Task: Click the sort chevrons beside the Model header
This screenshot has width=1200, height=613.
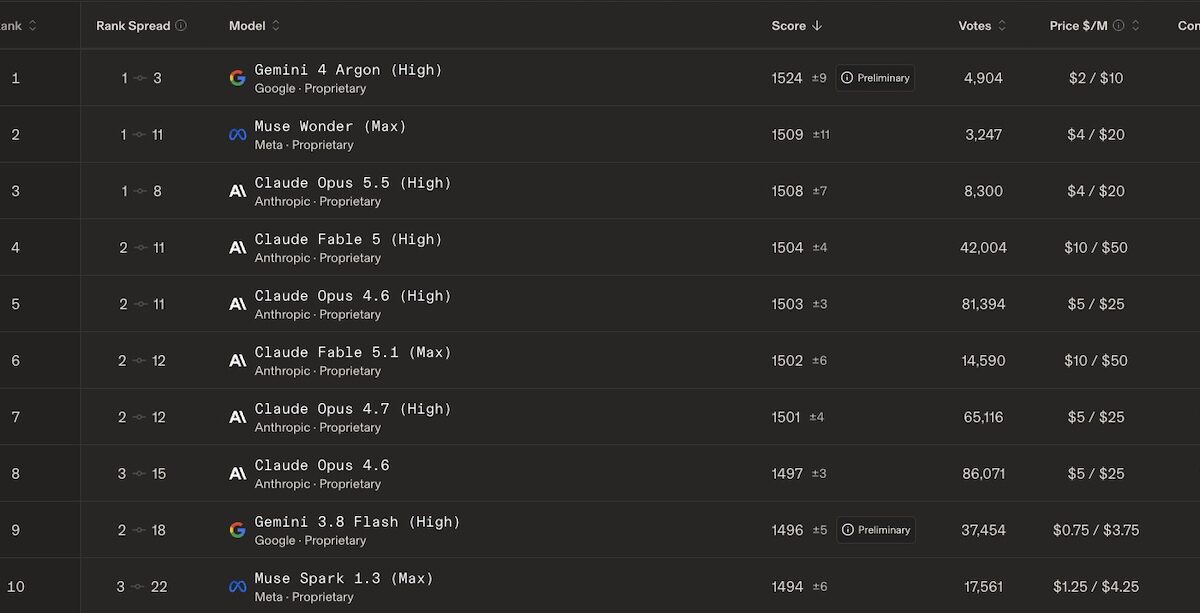Action: point(276,26)
